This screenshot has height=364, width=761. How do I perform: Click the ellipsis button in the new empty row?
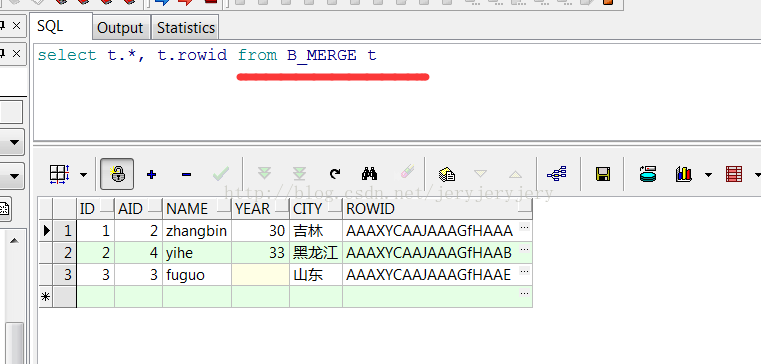pyautogui.click(x=525, y=293)
